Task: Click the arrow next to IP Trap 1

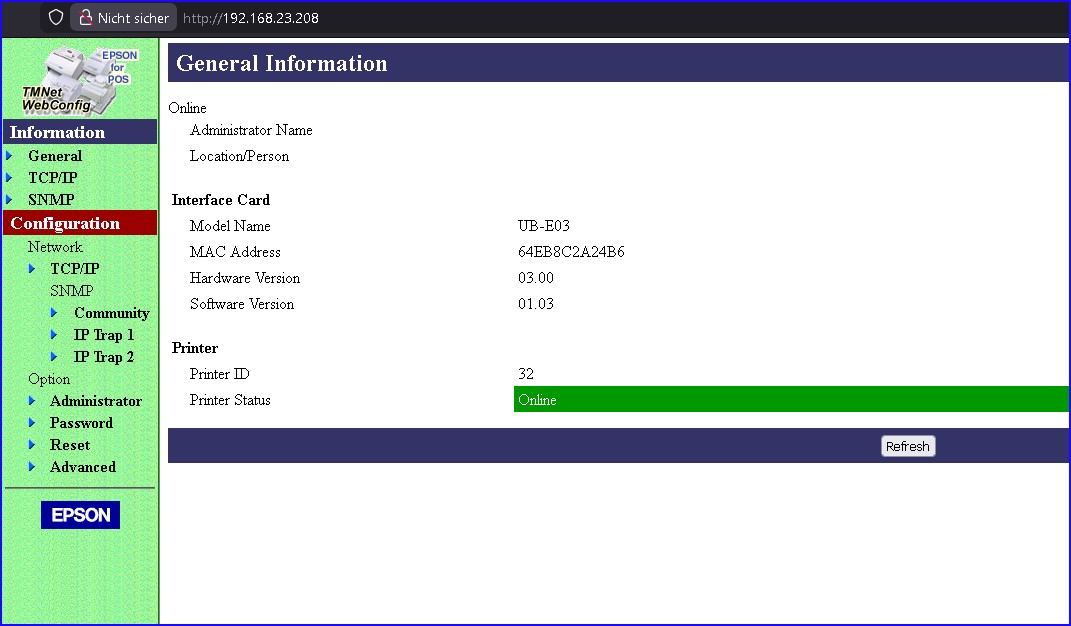Action: pyautogui.click(x=55, y=335)
